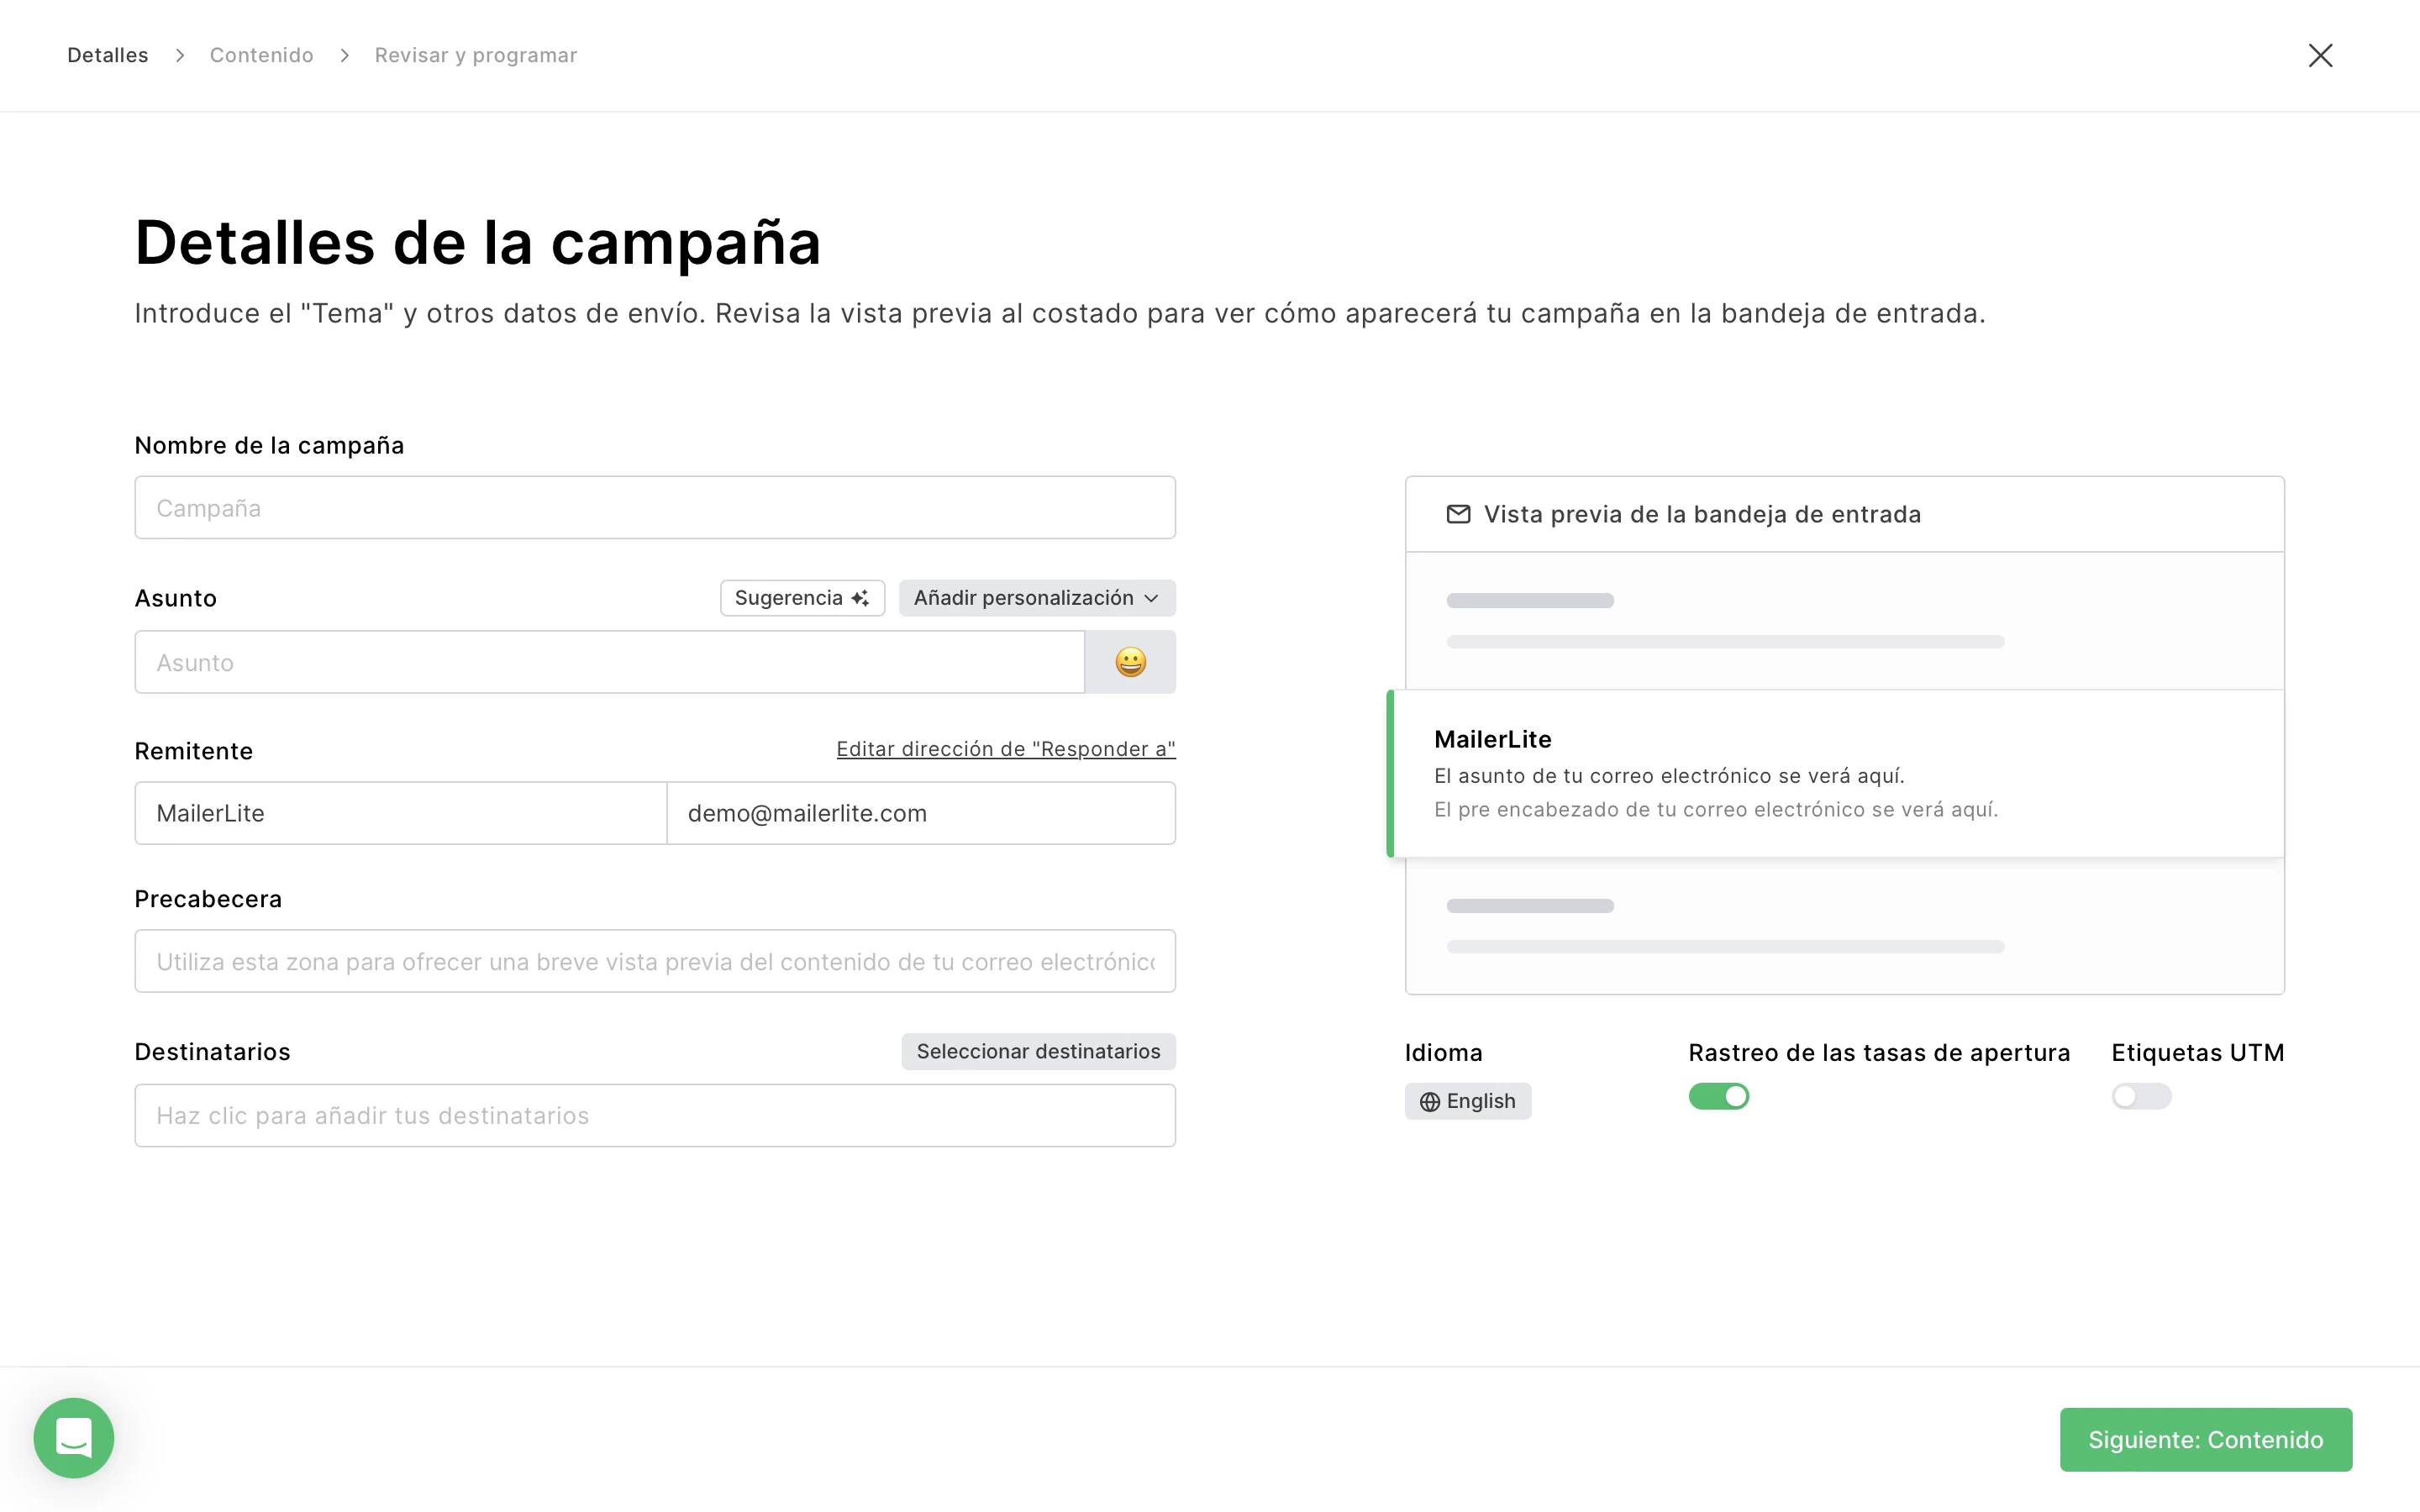Click Editar dirección de "Responder a" link
This screenshot has height=1512, width=2420.
(1005, 749)
